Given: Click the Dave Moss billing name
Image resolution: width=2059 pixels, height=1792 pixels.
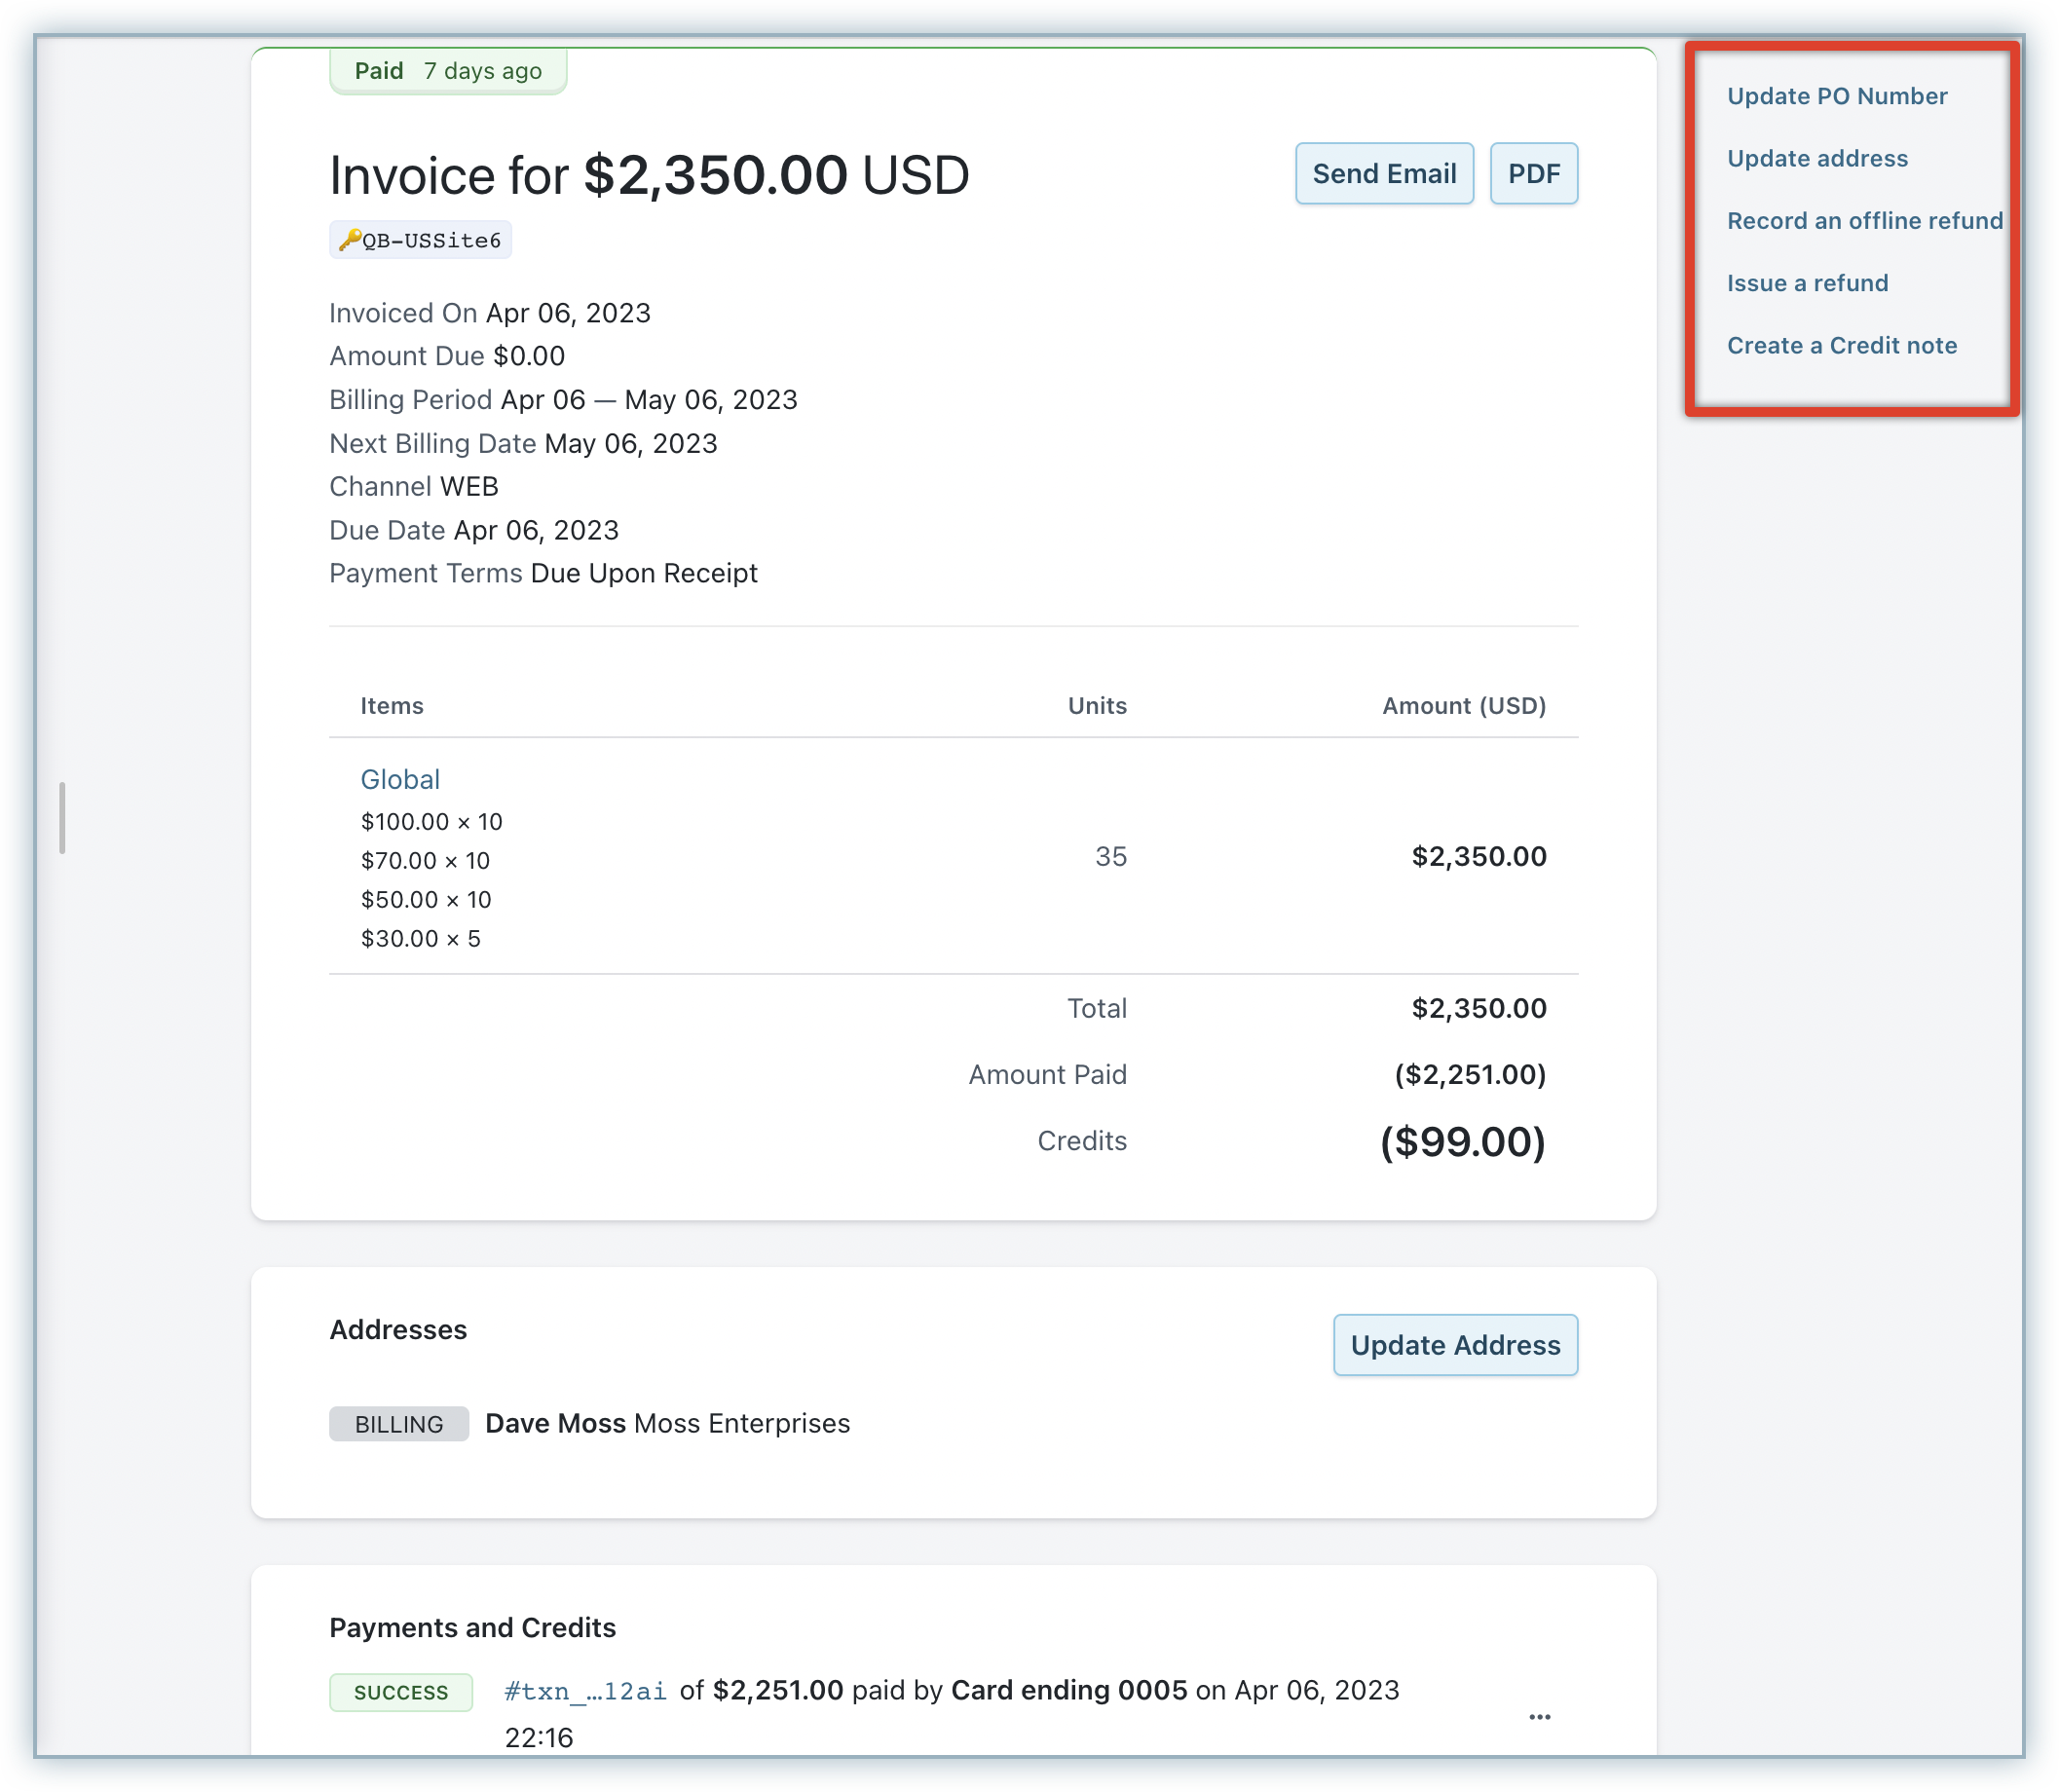Looking at the screenshot, I should click(x=555, y=1423).
